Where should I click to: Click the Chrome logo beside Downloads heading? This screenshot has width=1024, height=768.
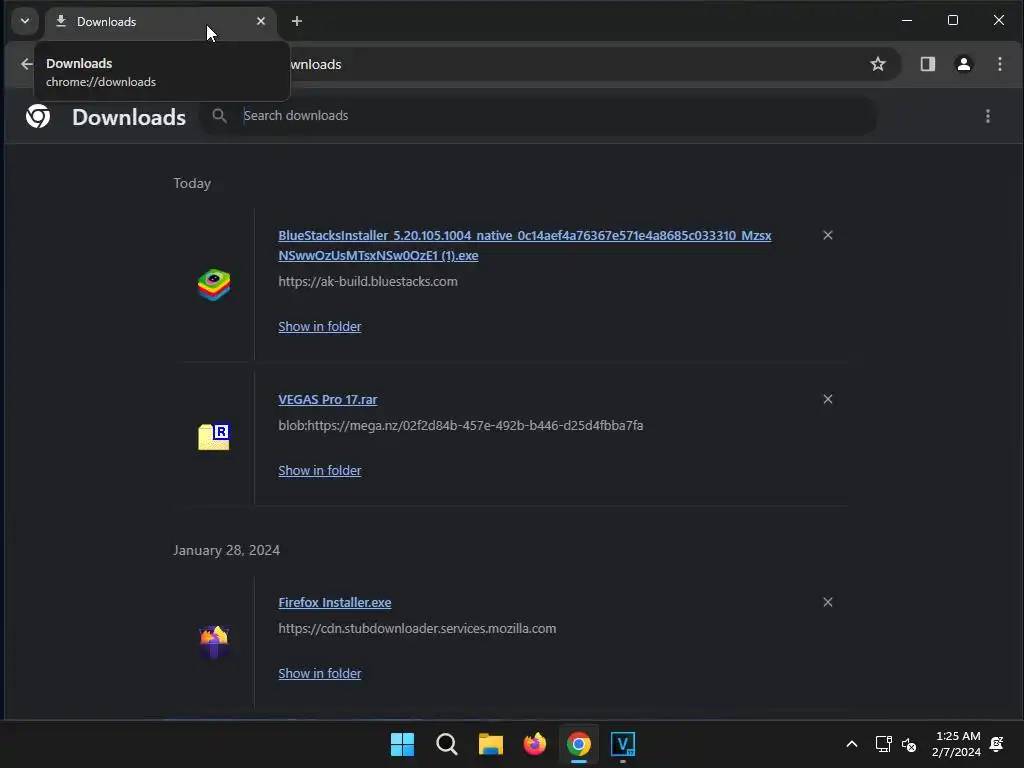tap(38, 116)
